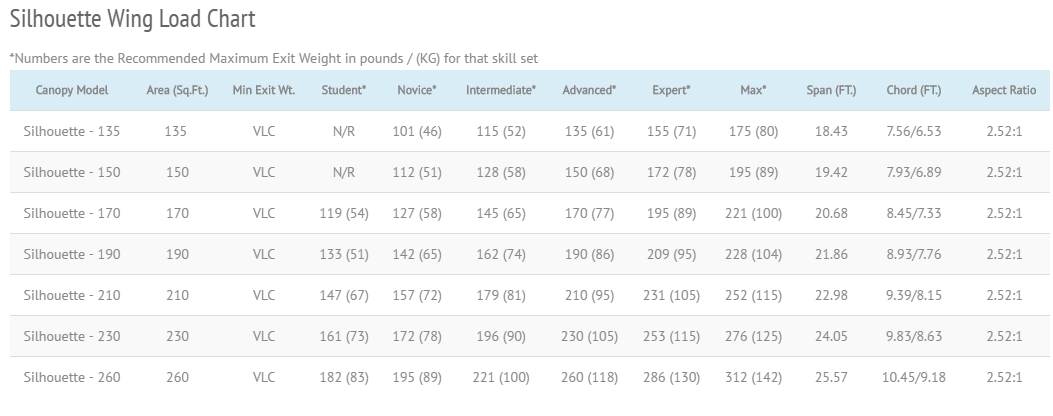The image size is (1053, 416).
Task: Click the Aspect Ratio column header
Action: (1004, 90)
